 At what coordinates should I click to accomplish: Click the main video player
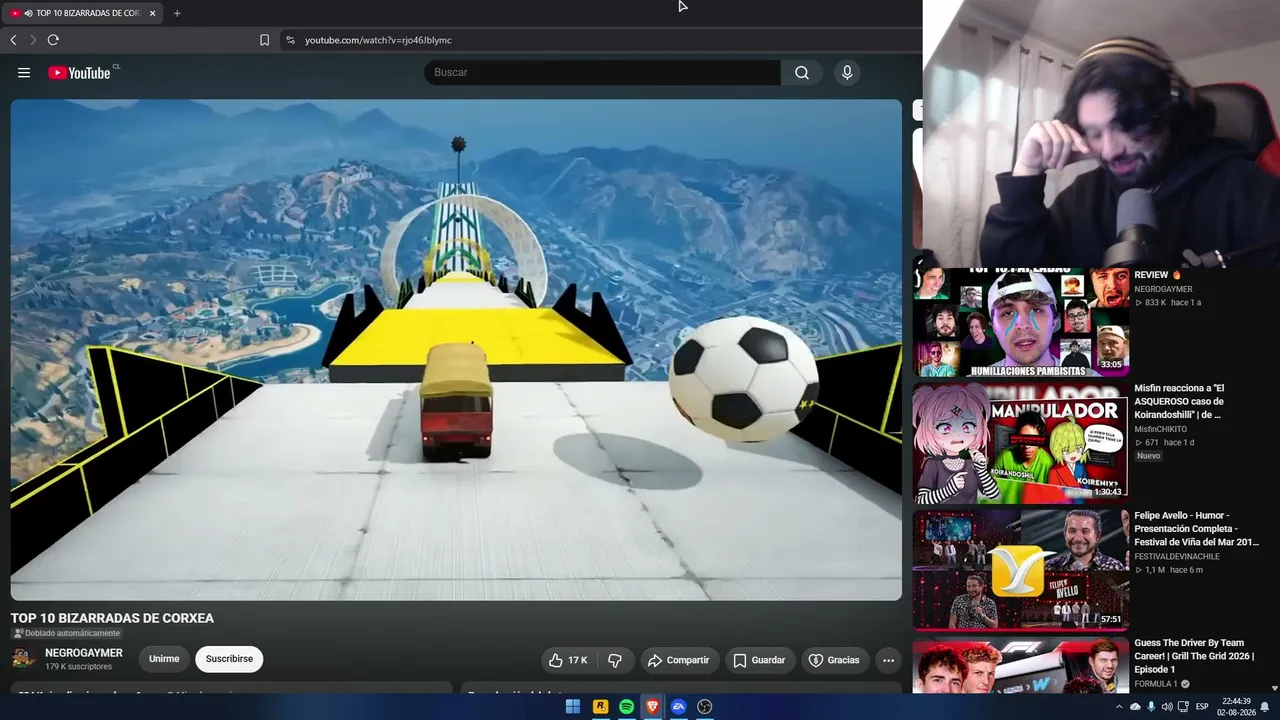pos(456,349)
